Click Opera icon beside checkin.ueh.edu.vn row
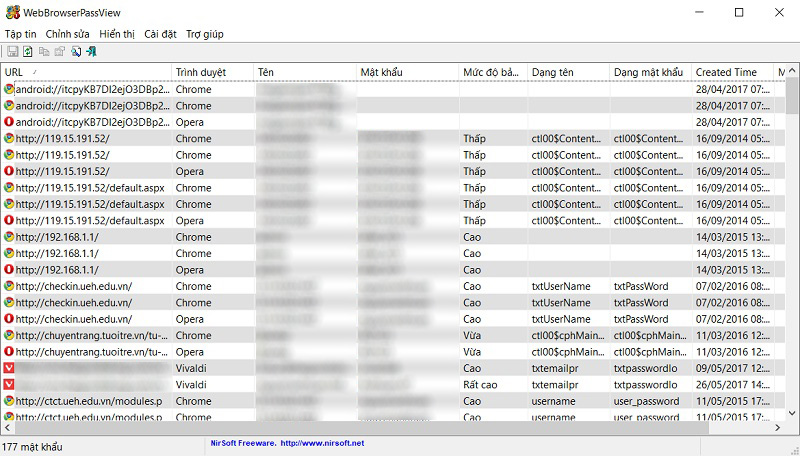This screenshot has height=456, width=800. click(x=9, y=319)
